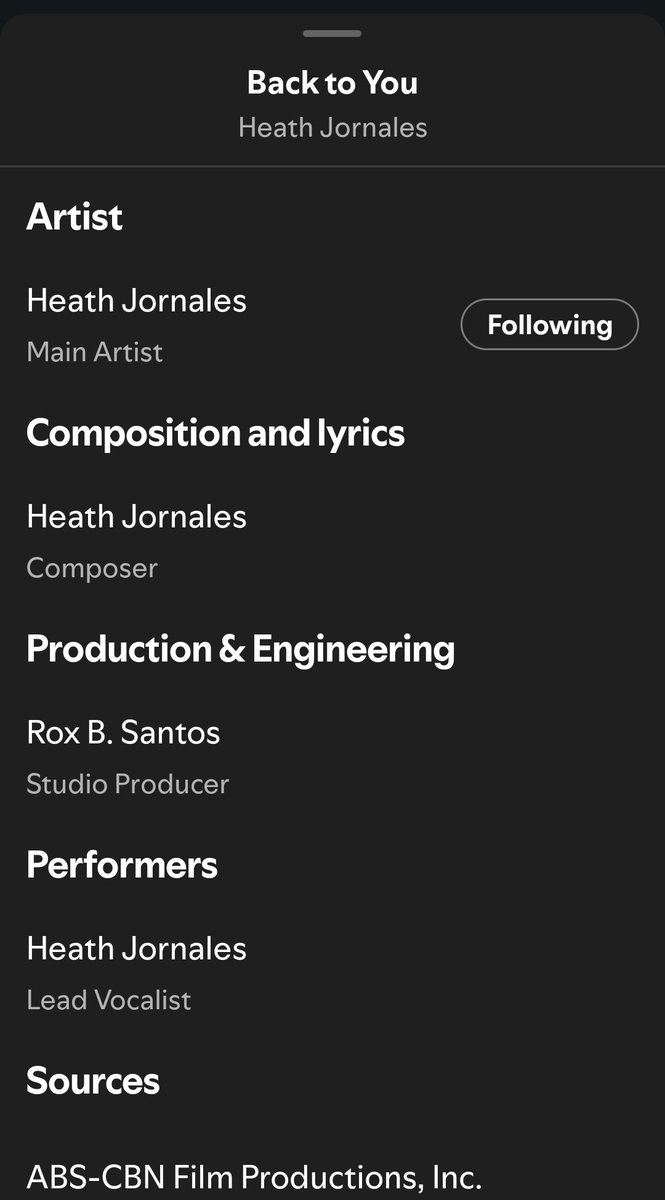Tap the divider line below the header

coord(332,166)
